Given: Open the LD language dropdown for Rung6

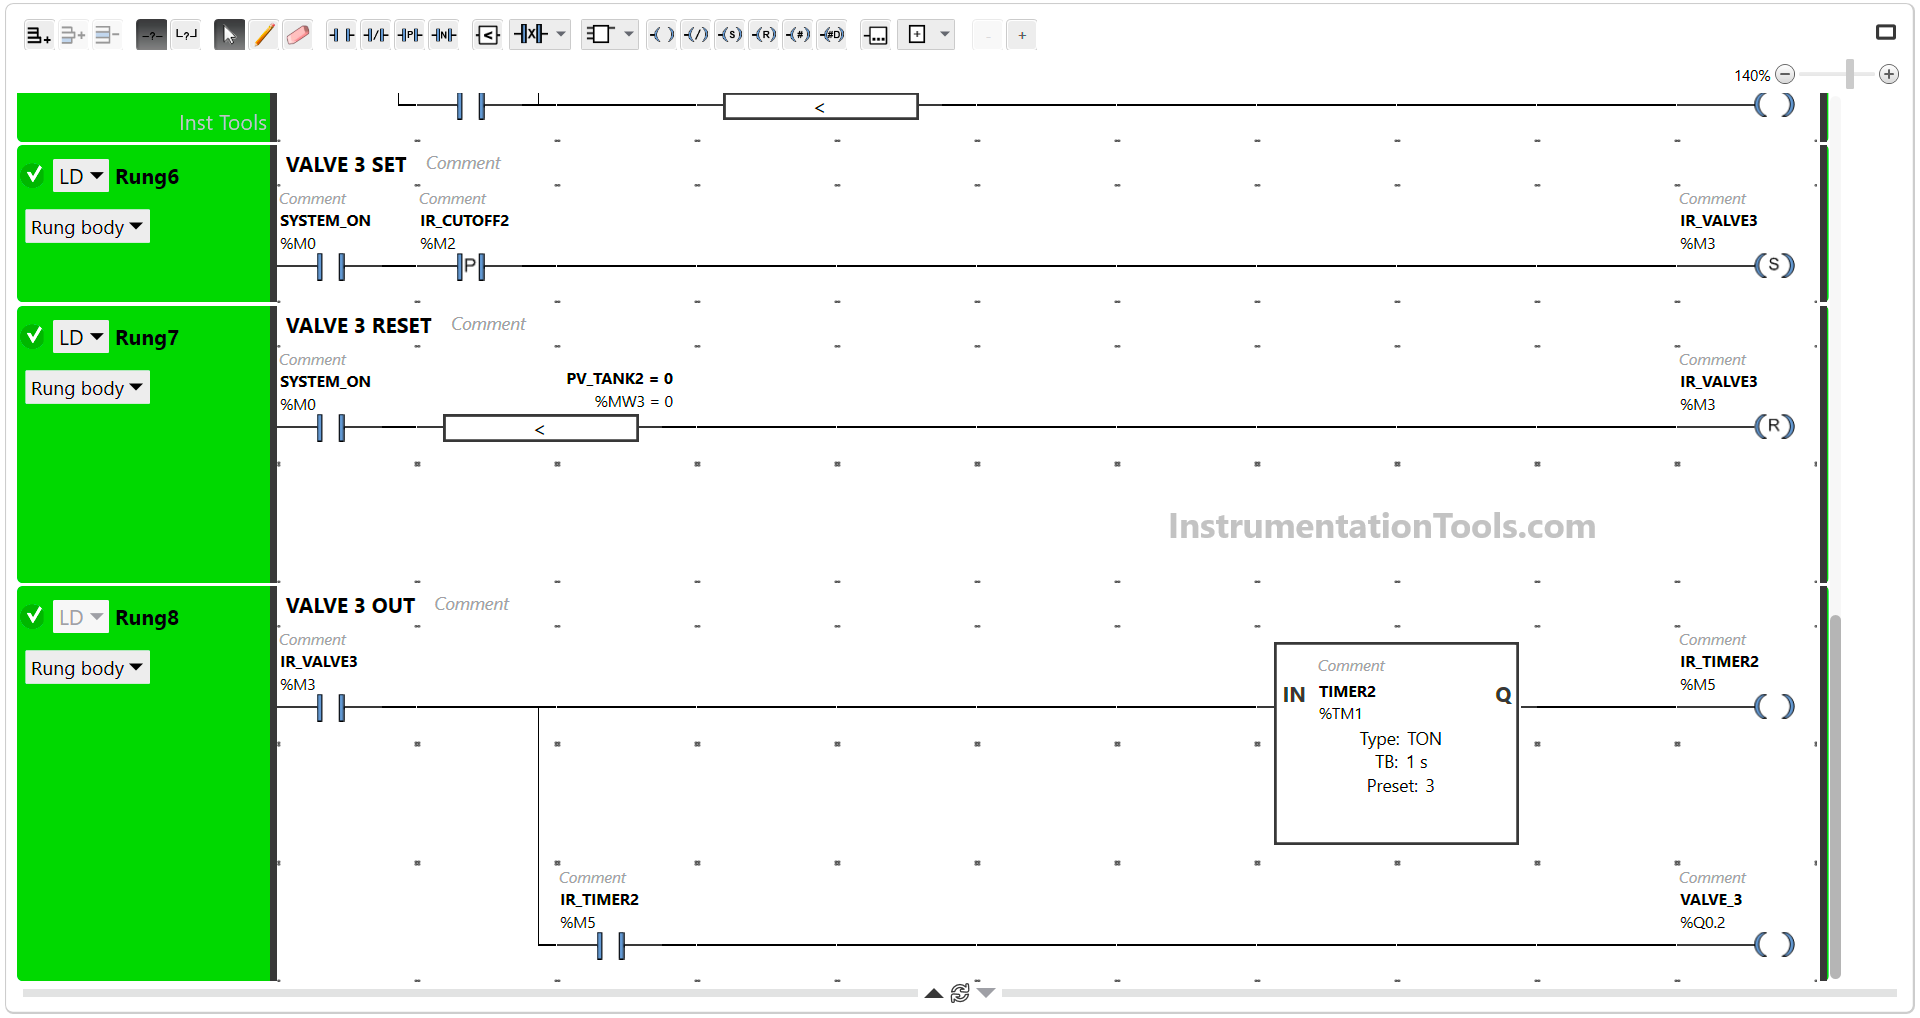Looking at the screenshot, I should click(x=81, y=176).
